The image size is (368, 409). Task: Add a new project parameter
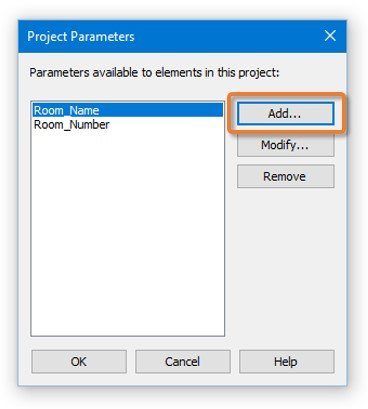coord(285,114)
